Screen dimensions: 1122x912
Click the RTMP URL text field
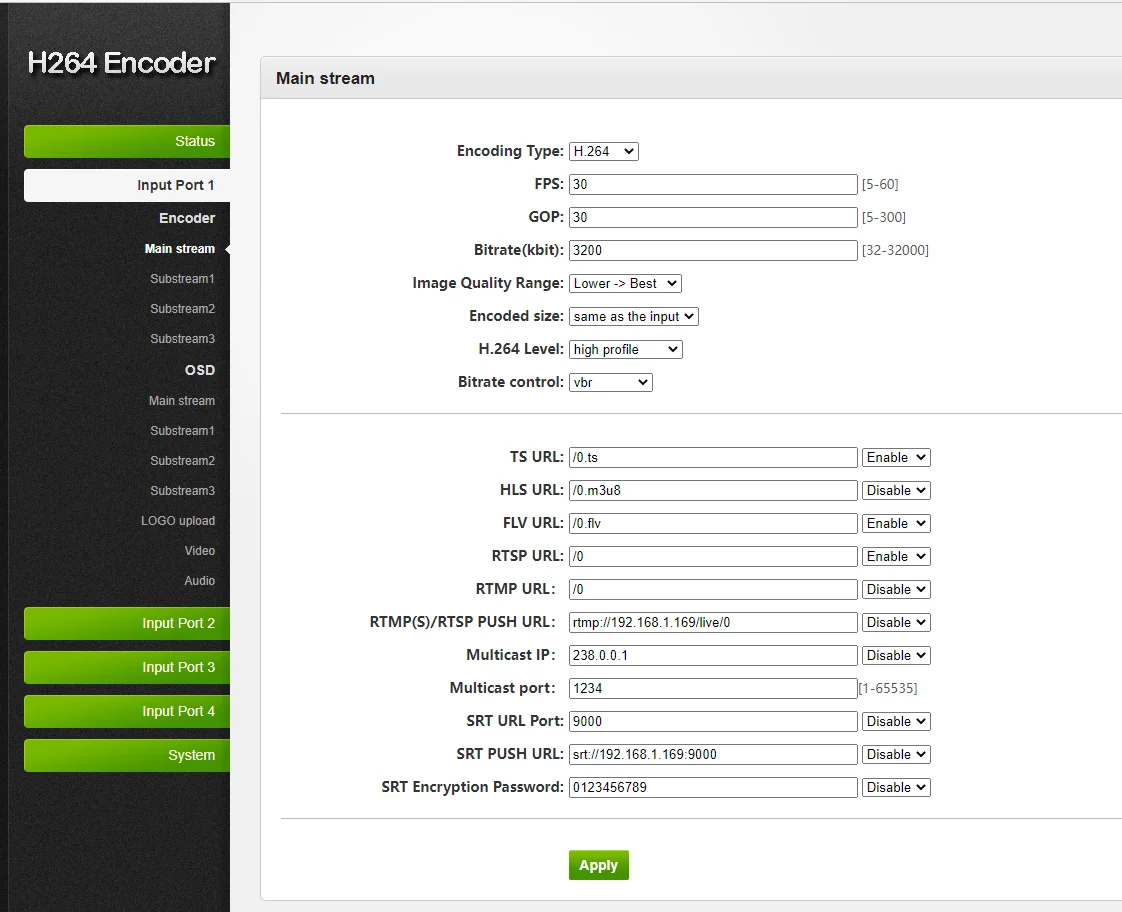click(x=713, y=589)
